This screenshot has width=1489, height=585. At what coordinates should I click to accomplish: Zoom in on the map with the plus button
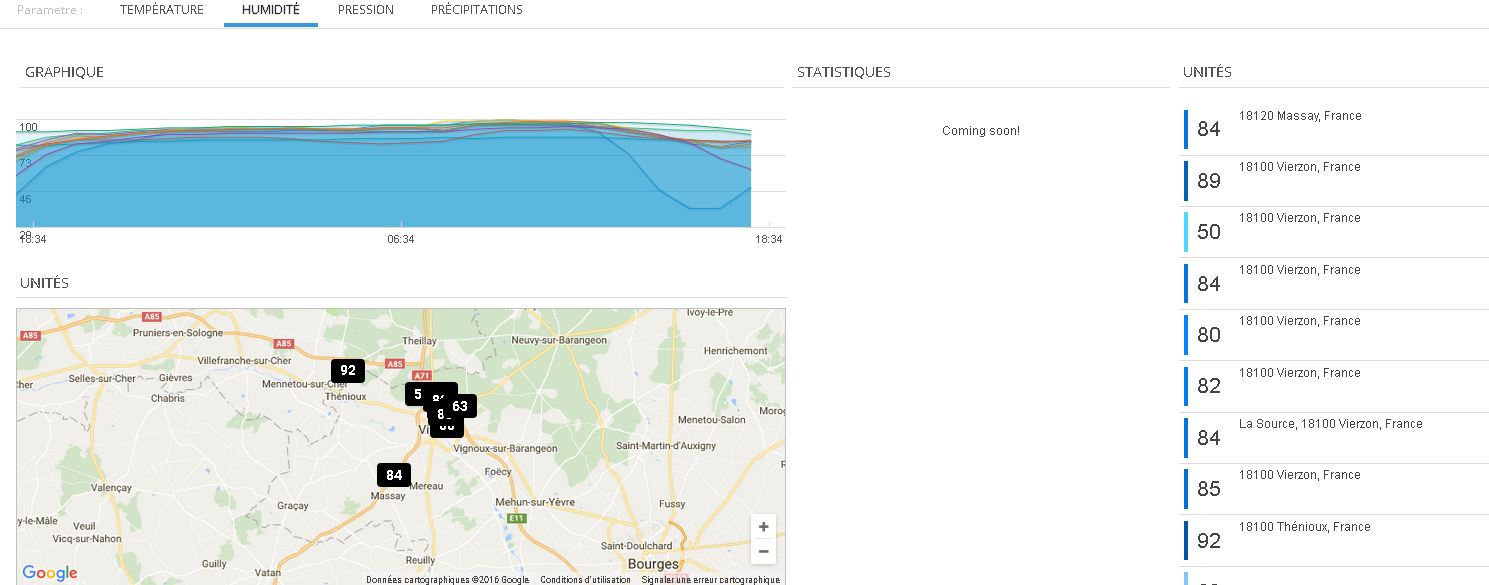[x=763, y=527]
